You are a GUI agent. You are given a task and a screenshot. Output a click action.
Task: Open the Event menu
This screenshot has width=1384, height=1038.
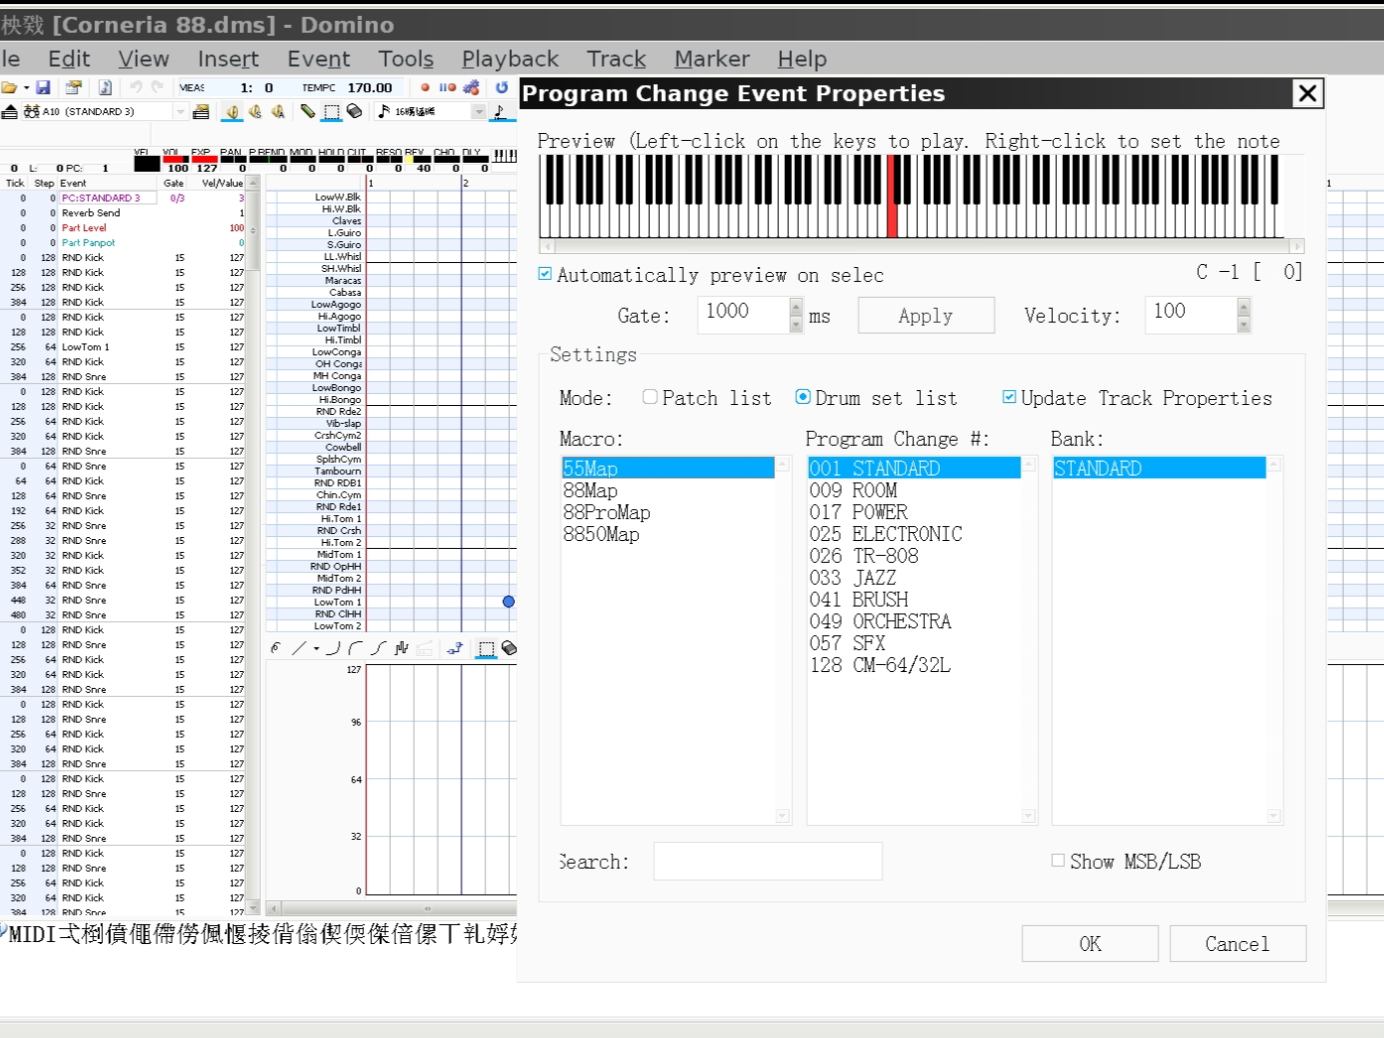click(x=319, y=59)
